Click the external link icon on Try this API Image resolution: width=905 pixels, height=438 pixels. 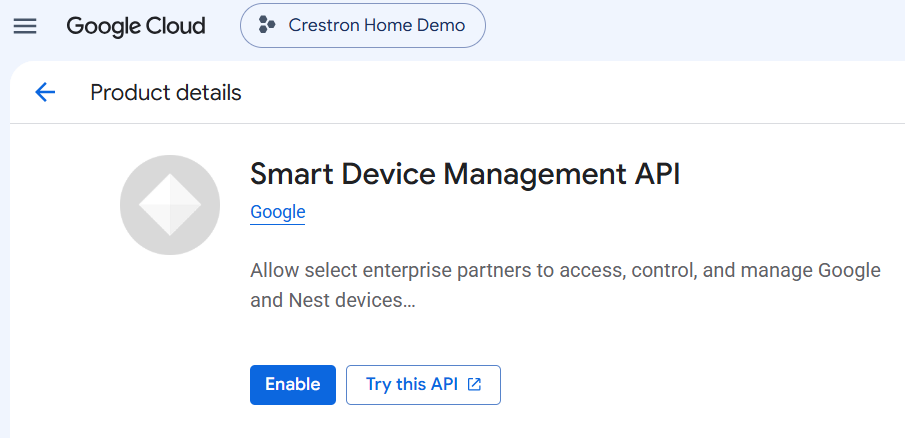tap(474, 385)
